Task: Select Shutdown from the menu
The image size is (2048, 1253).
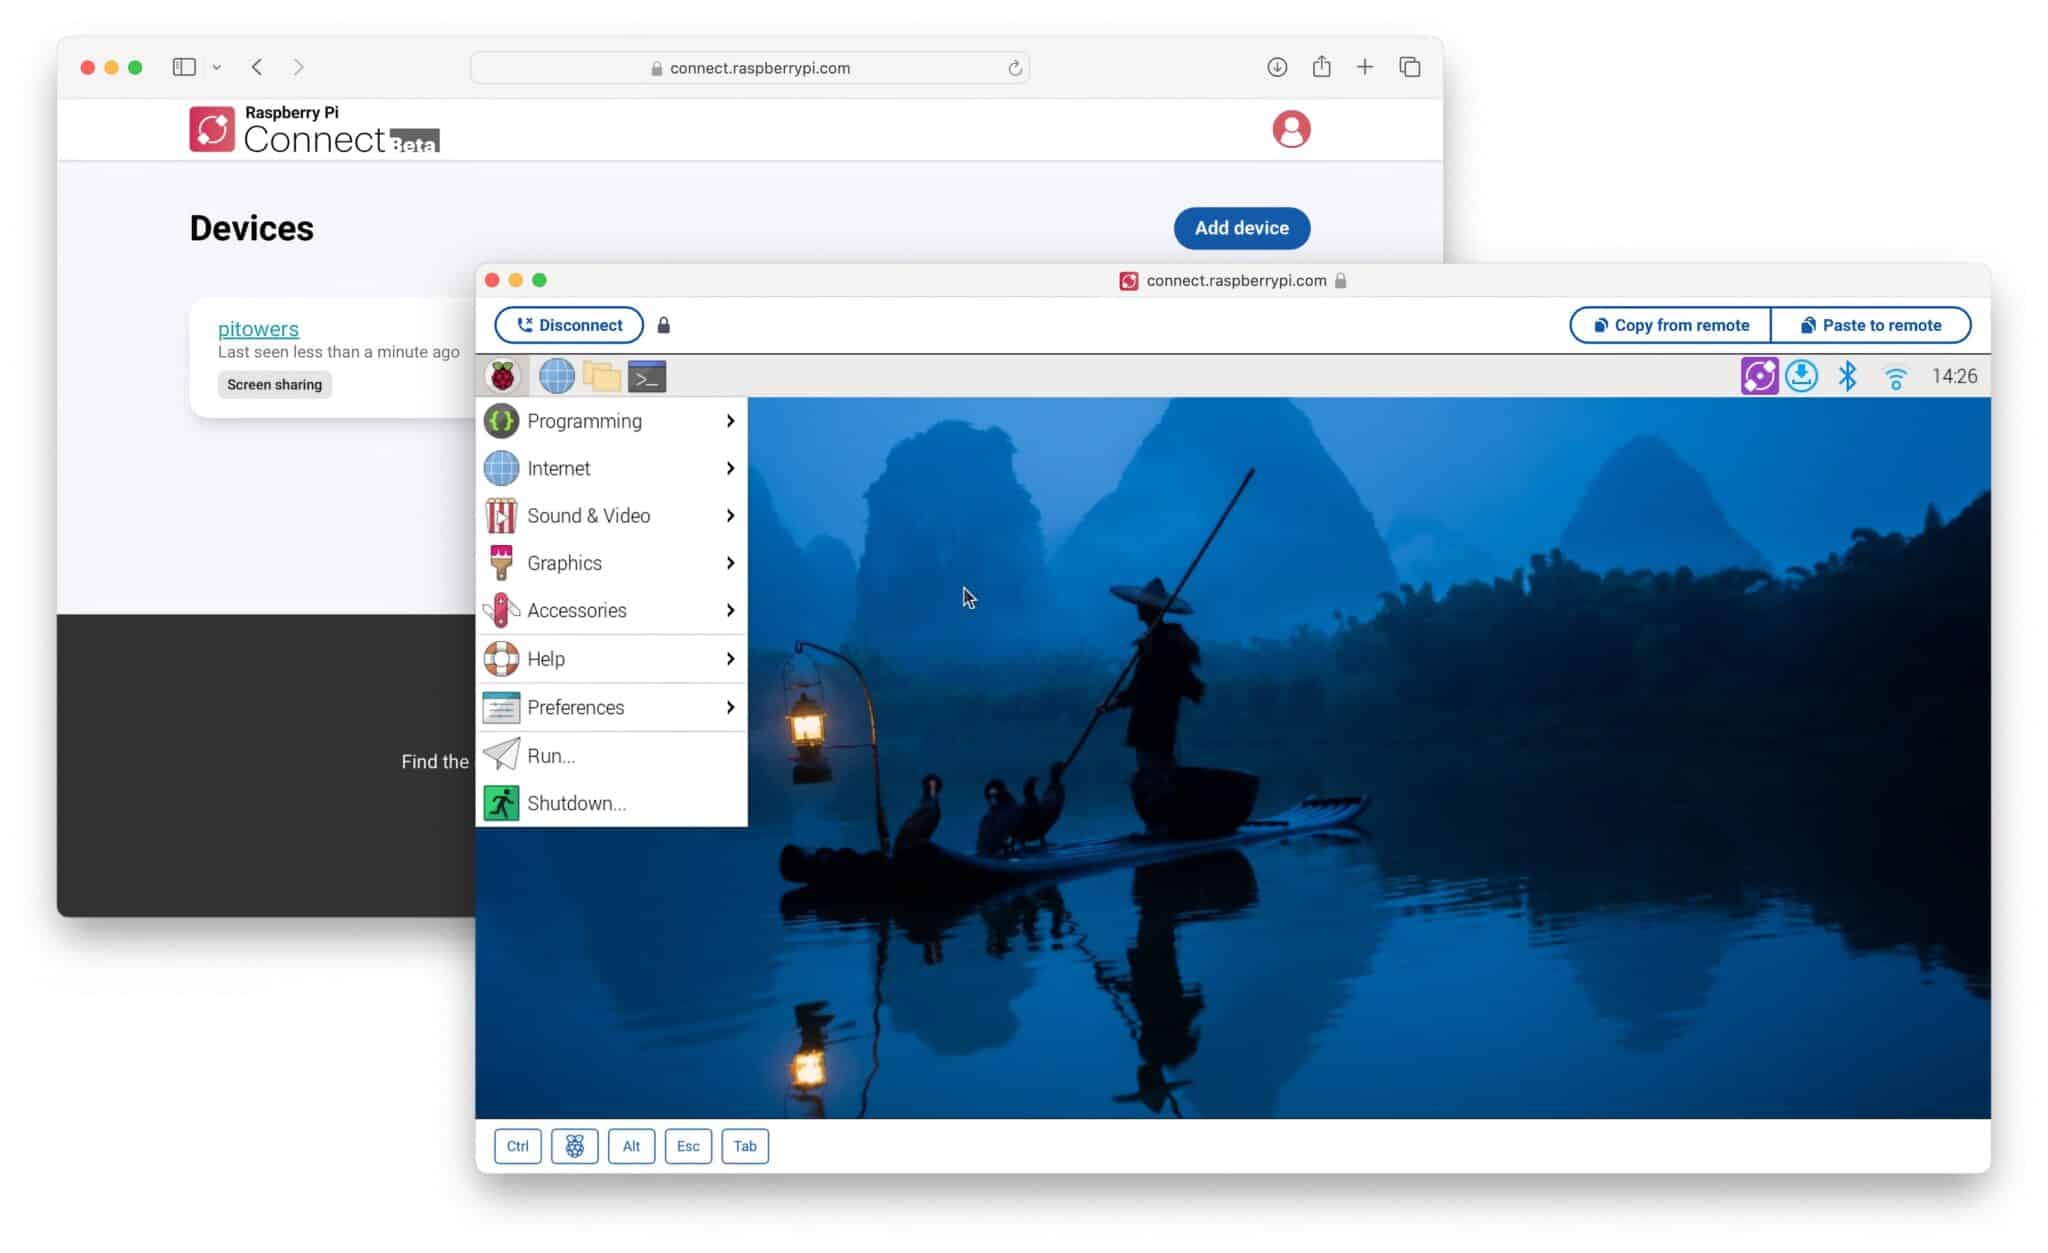Action: 578,803
